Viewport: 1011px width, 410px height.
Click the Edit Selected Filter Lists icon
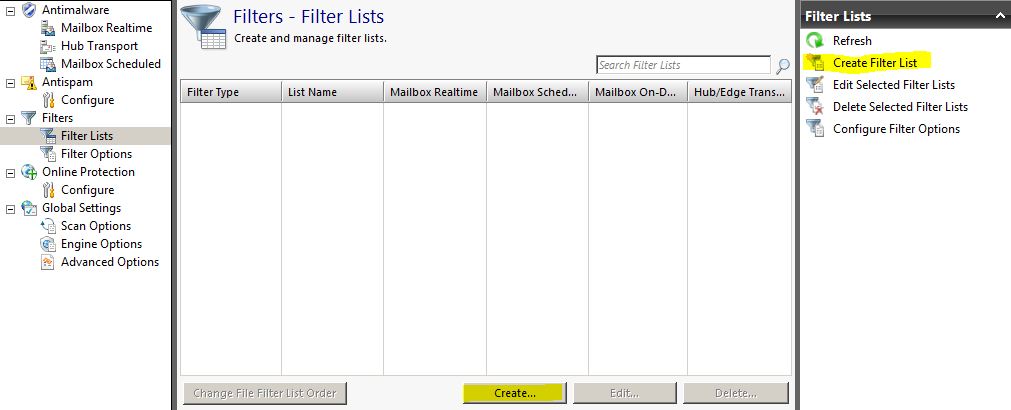[815, 85]
